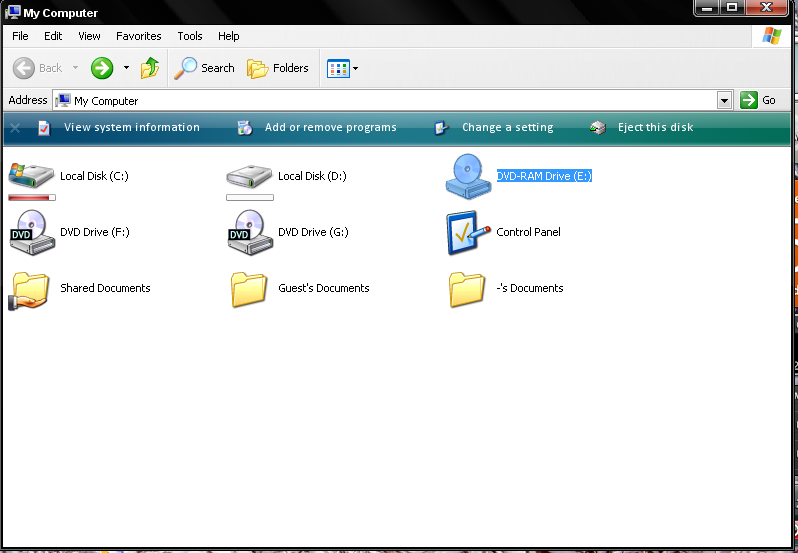Select the -'s Documents folder icon

pos(467,289)
